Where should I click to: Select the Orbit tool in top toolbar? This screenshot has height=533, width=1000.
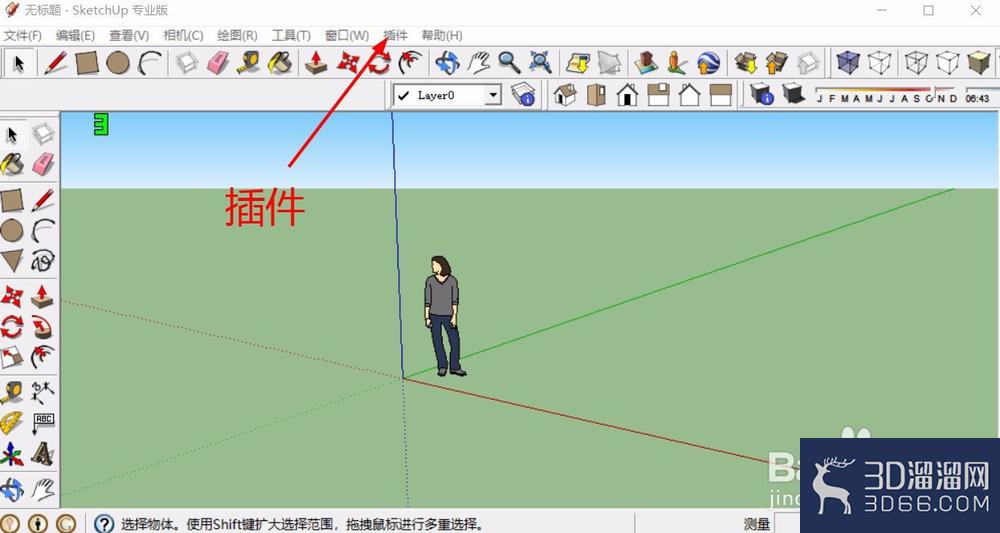click(447, 62)
